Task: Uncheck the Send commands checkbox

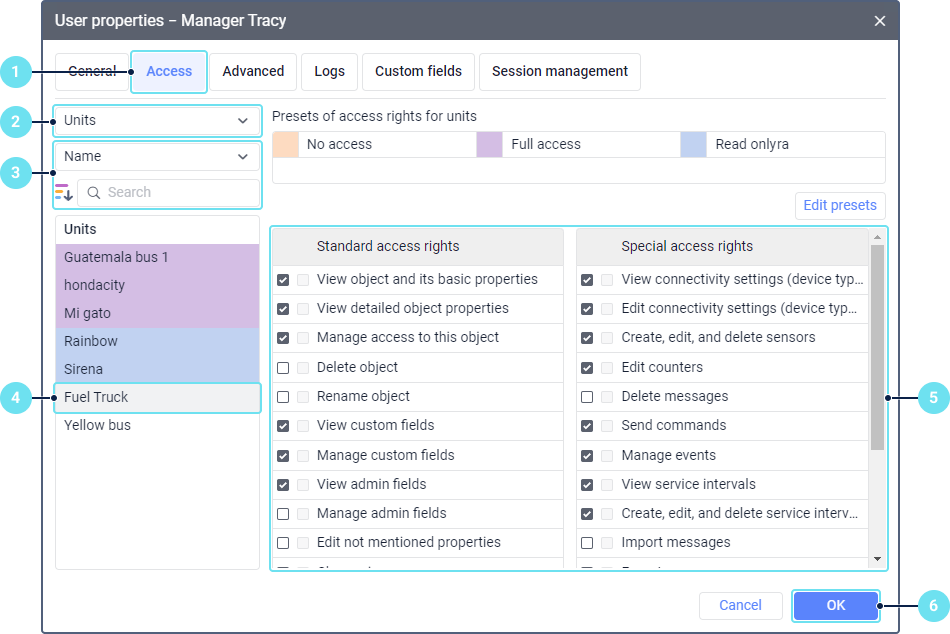Action: [587, 426]
